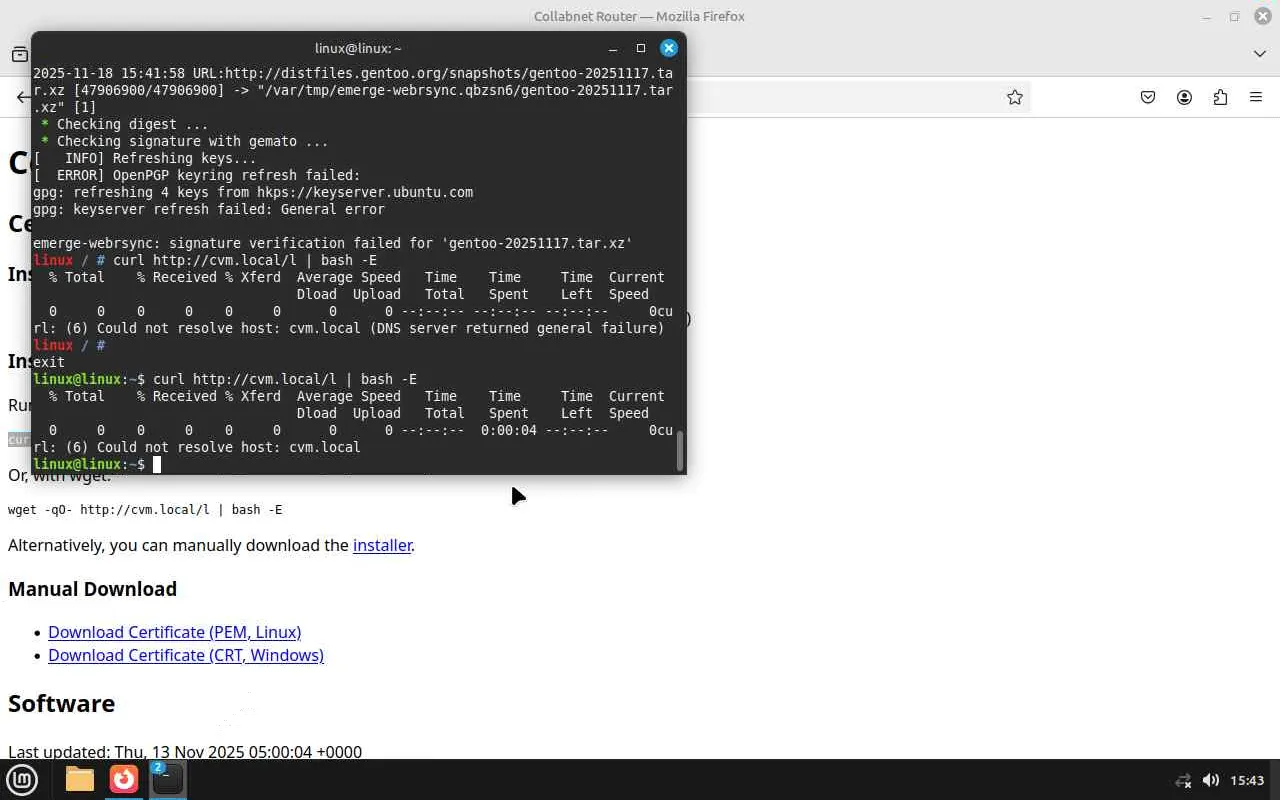Open the Firefox View icon in the tab bar
Viewport: 1280px width, 800px height.
tap(20, 54)
